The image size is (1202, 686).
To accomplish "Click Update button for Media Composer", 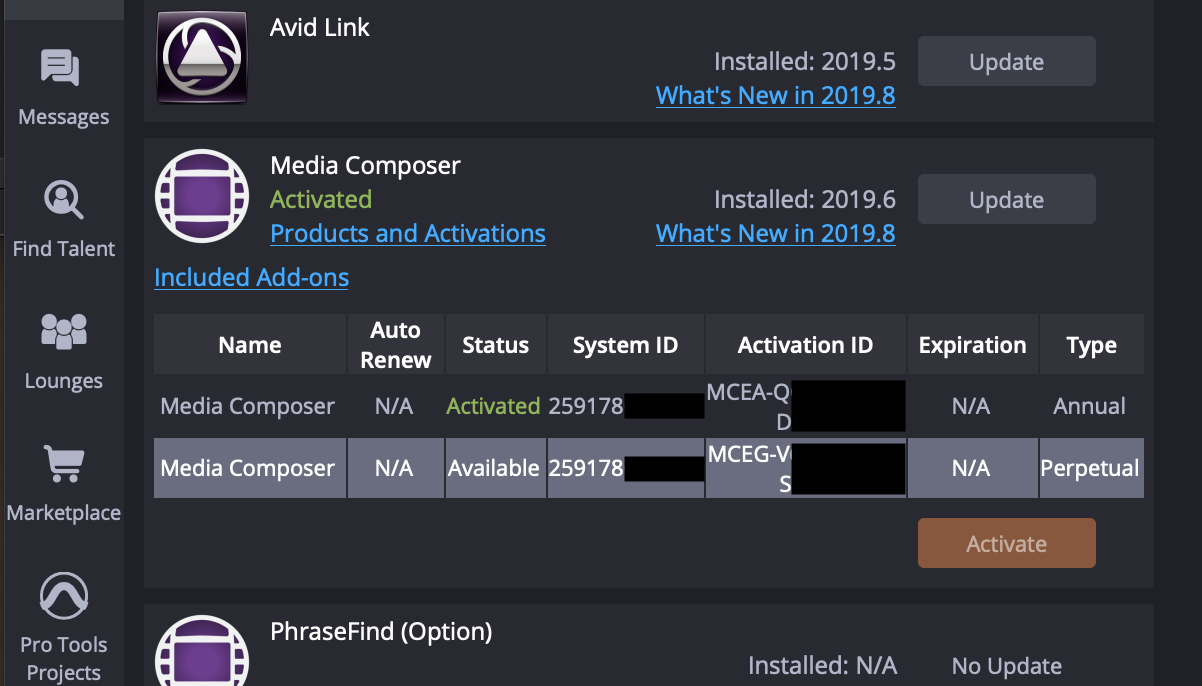I will pyautogui.click(x=1006, y=200).
